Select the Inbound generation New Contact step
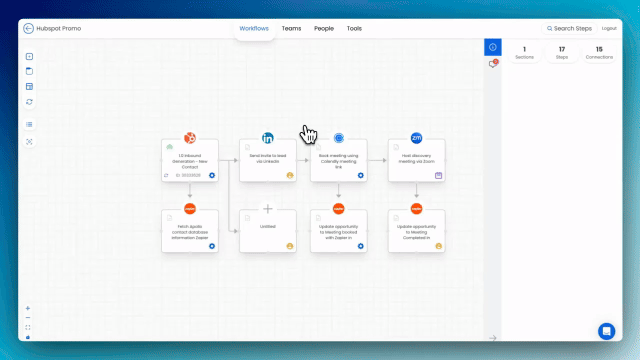The width and height of the screenshot is (640, 360). tap(190, 161)
